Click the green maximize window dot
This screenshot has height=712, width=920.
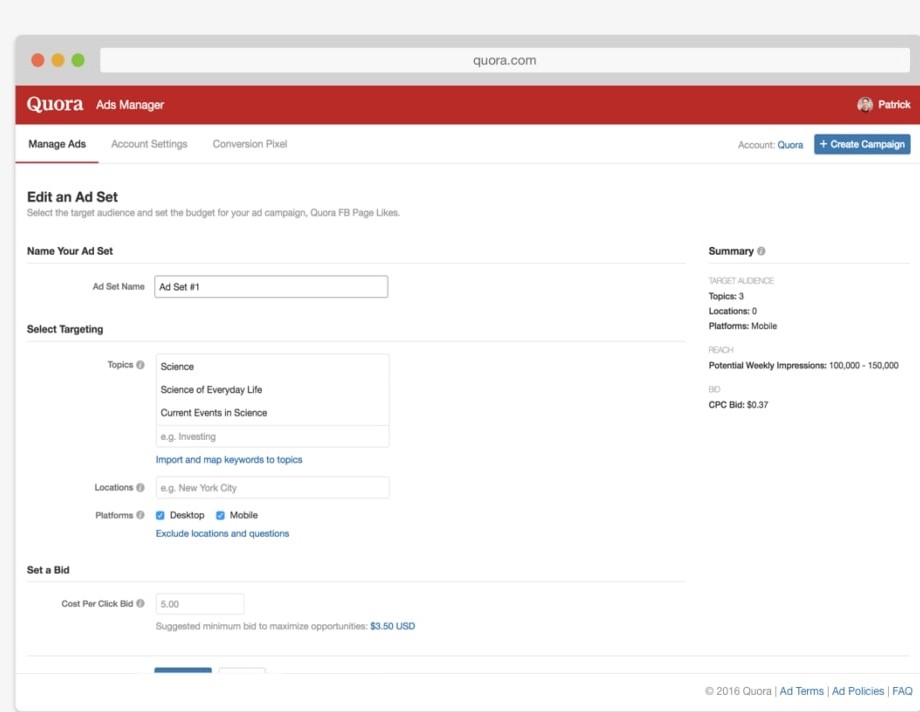(77, 60)
